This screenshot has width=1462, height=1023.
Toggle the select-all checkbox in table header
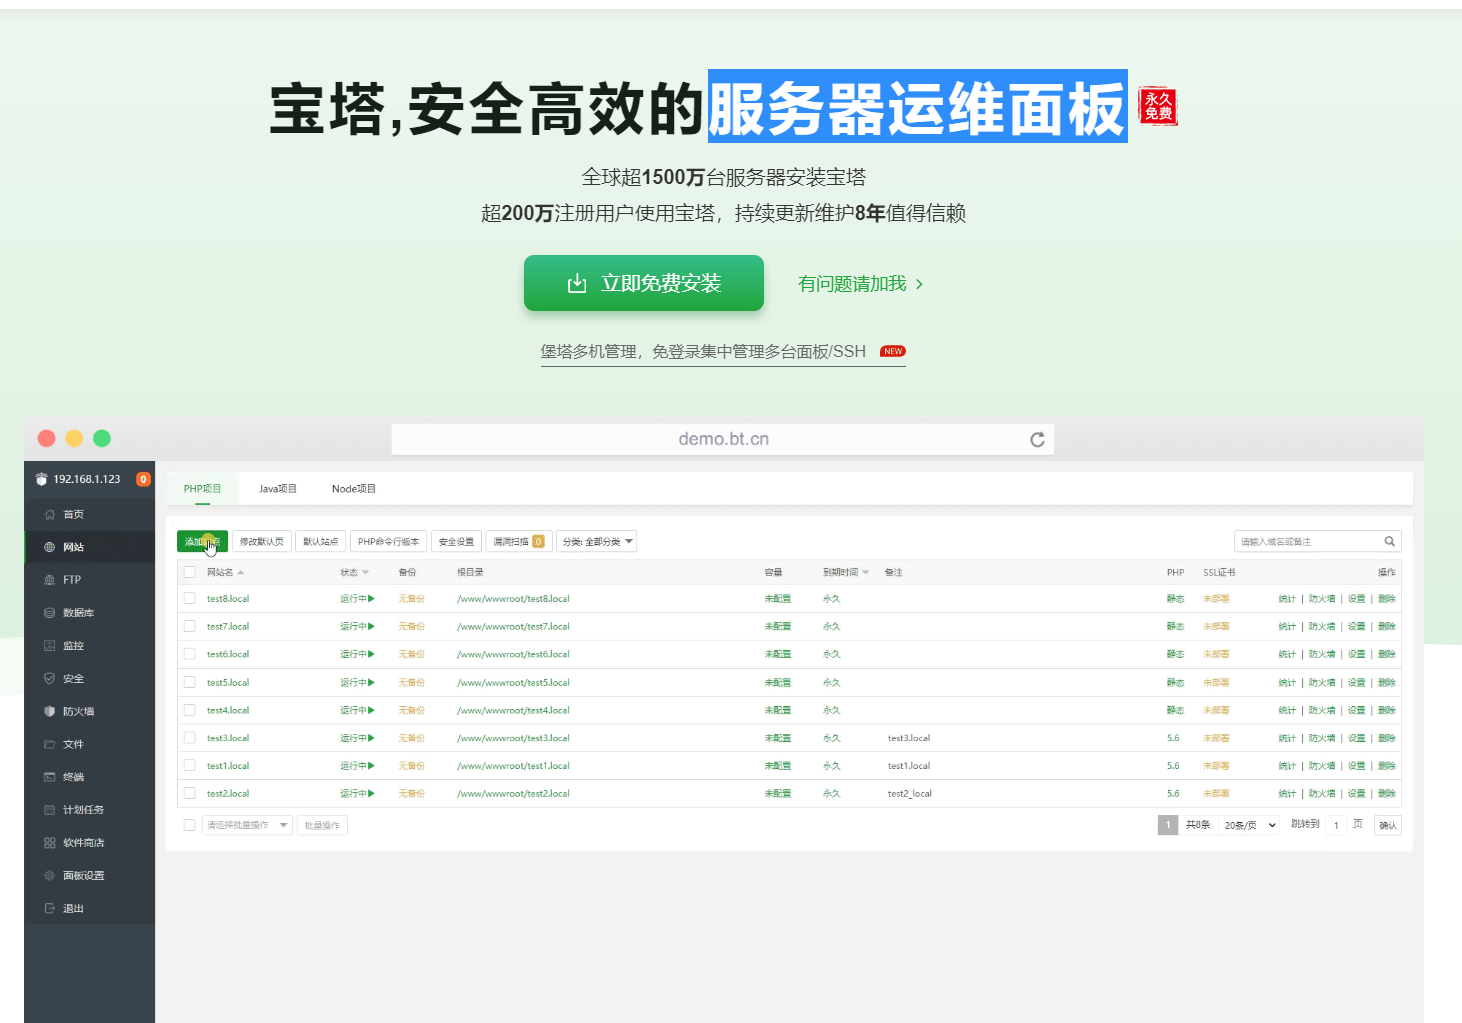point(189,572)
